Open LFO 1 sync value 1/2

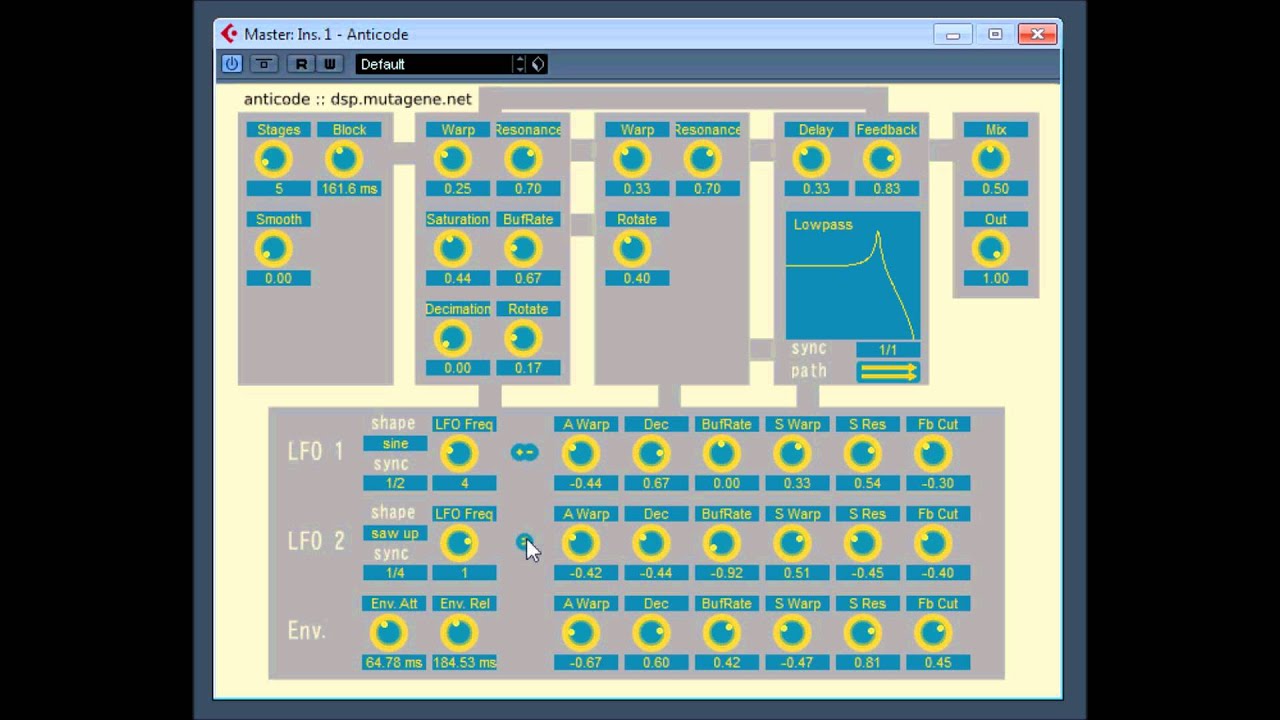395,483
